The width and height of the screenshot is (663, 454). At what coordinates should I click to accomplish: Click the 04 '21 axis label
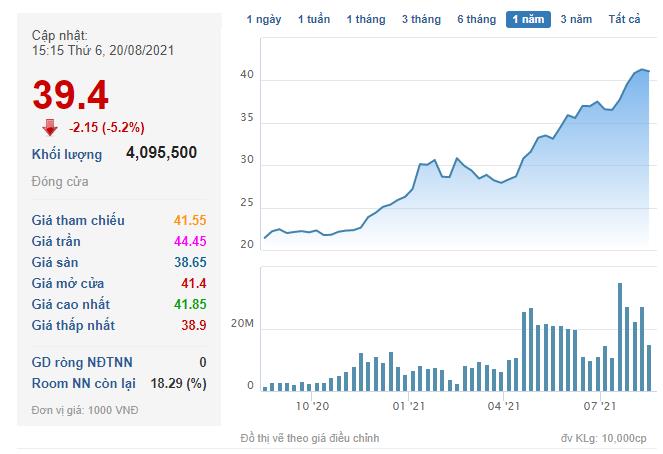503,407
